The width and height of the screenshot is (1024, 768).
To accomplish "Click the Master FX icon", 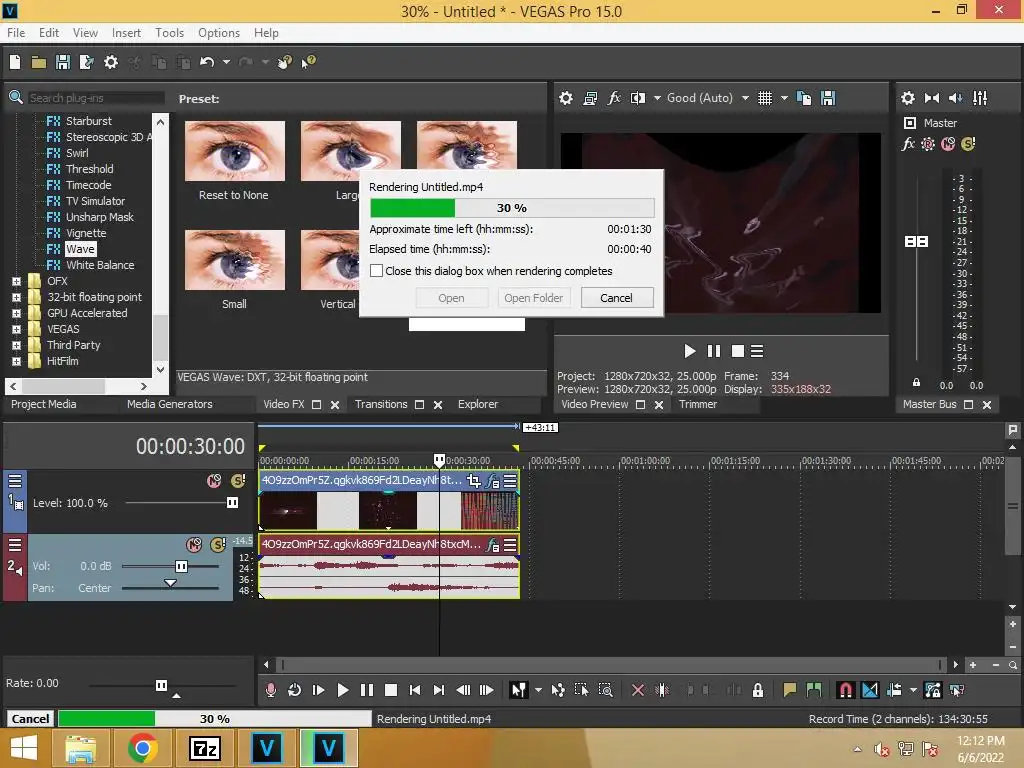I will point(908,144).
